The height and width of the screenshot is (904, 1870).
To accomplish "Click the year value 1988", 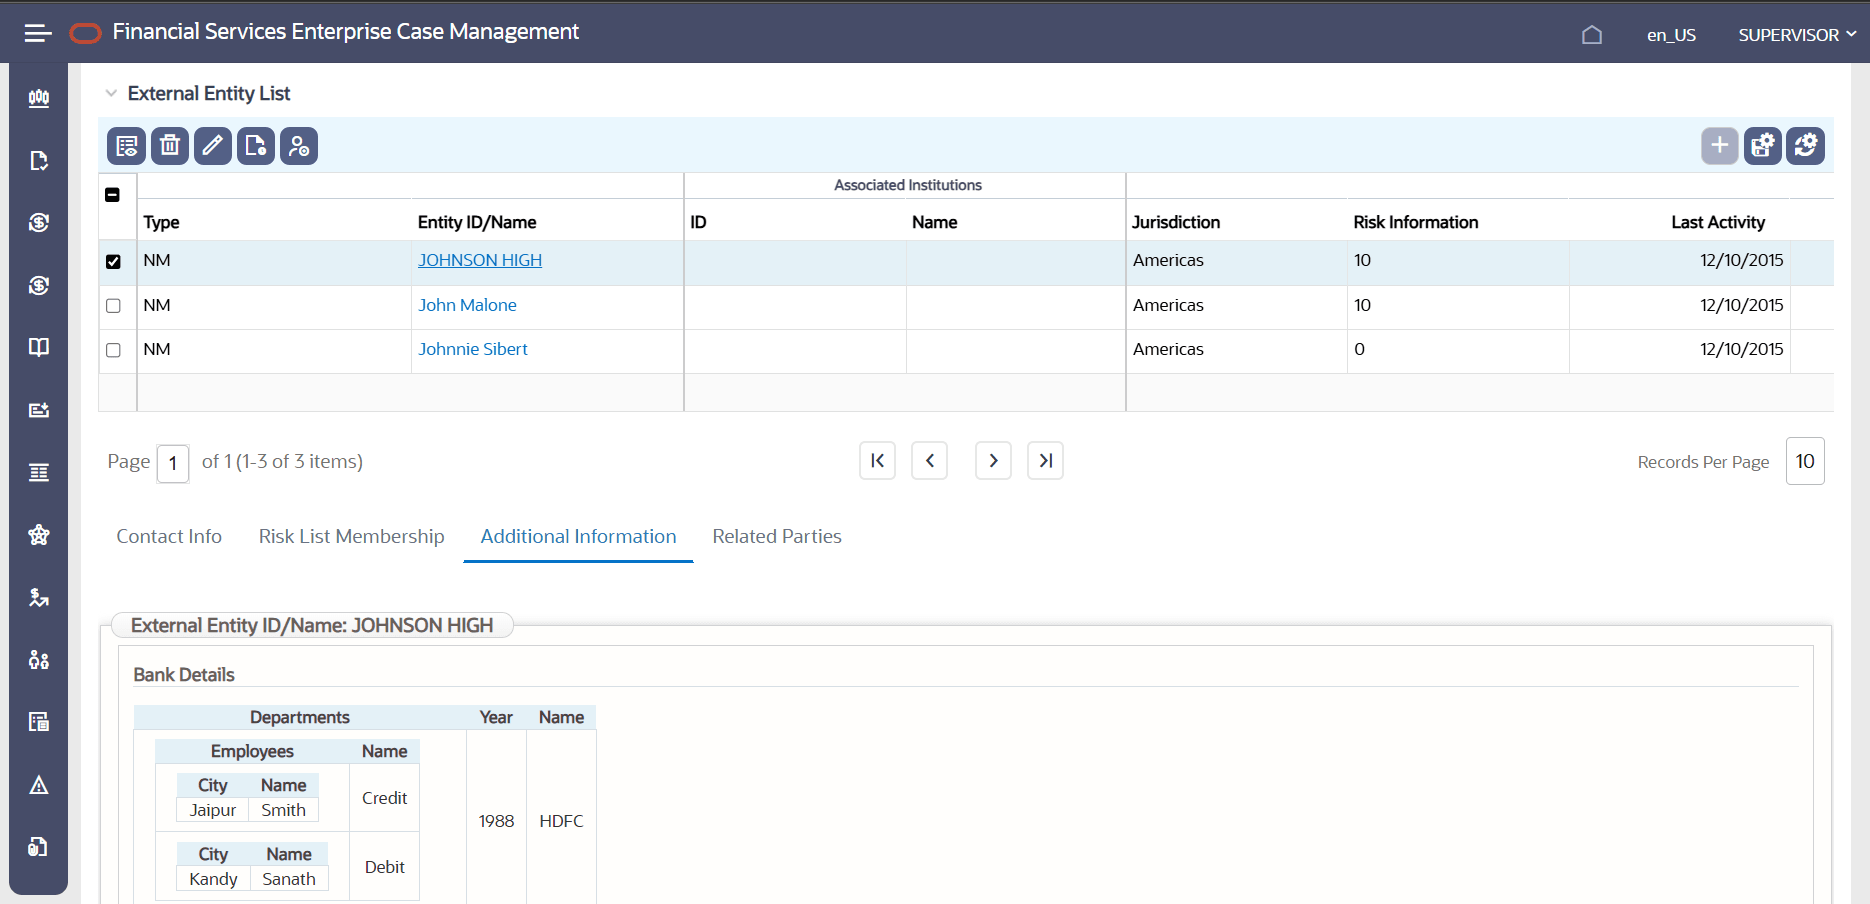I will [x=496, y=821].
